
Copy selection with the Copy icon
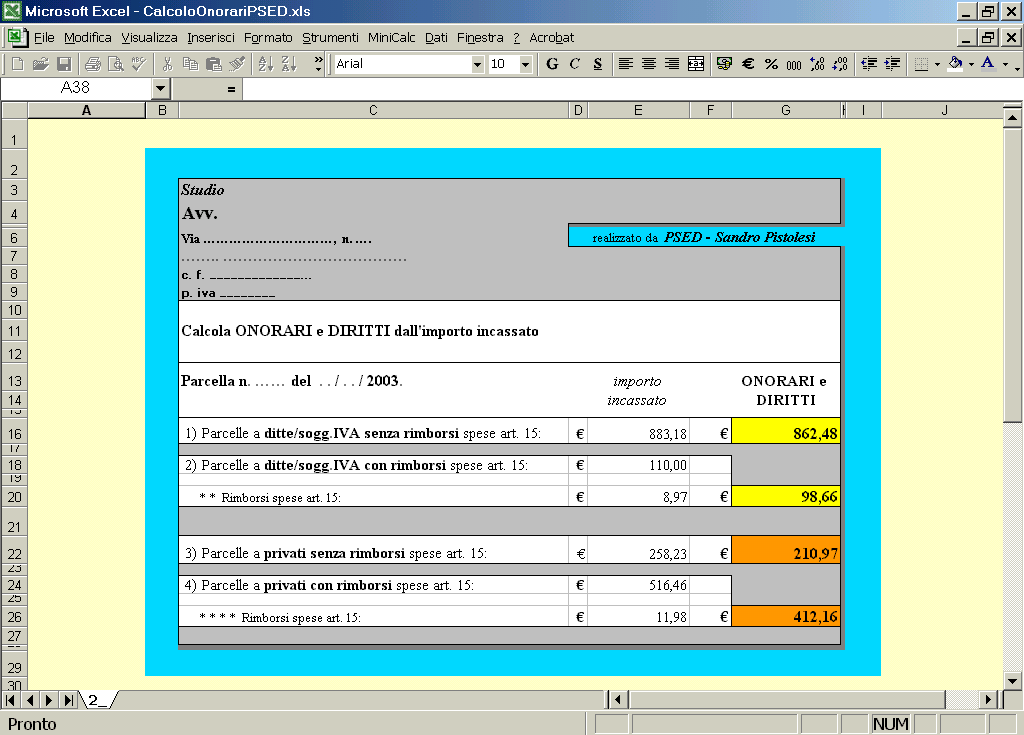click(190, 64)
